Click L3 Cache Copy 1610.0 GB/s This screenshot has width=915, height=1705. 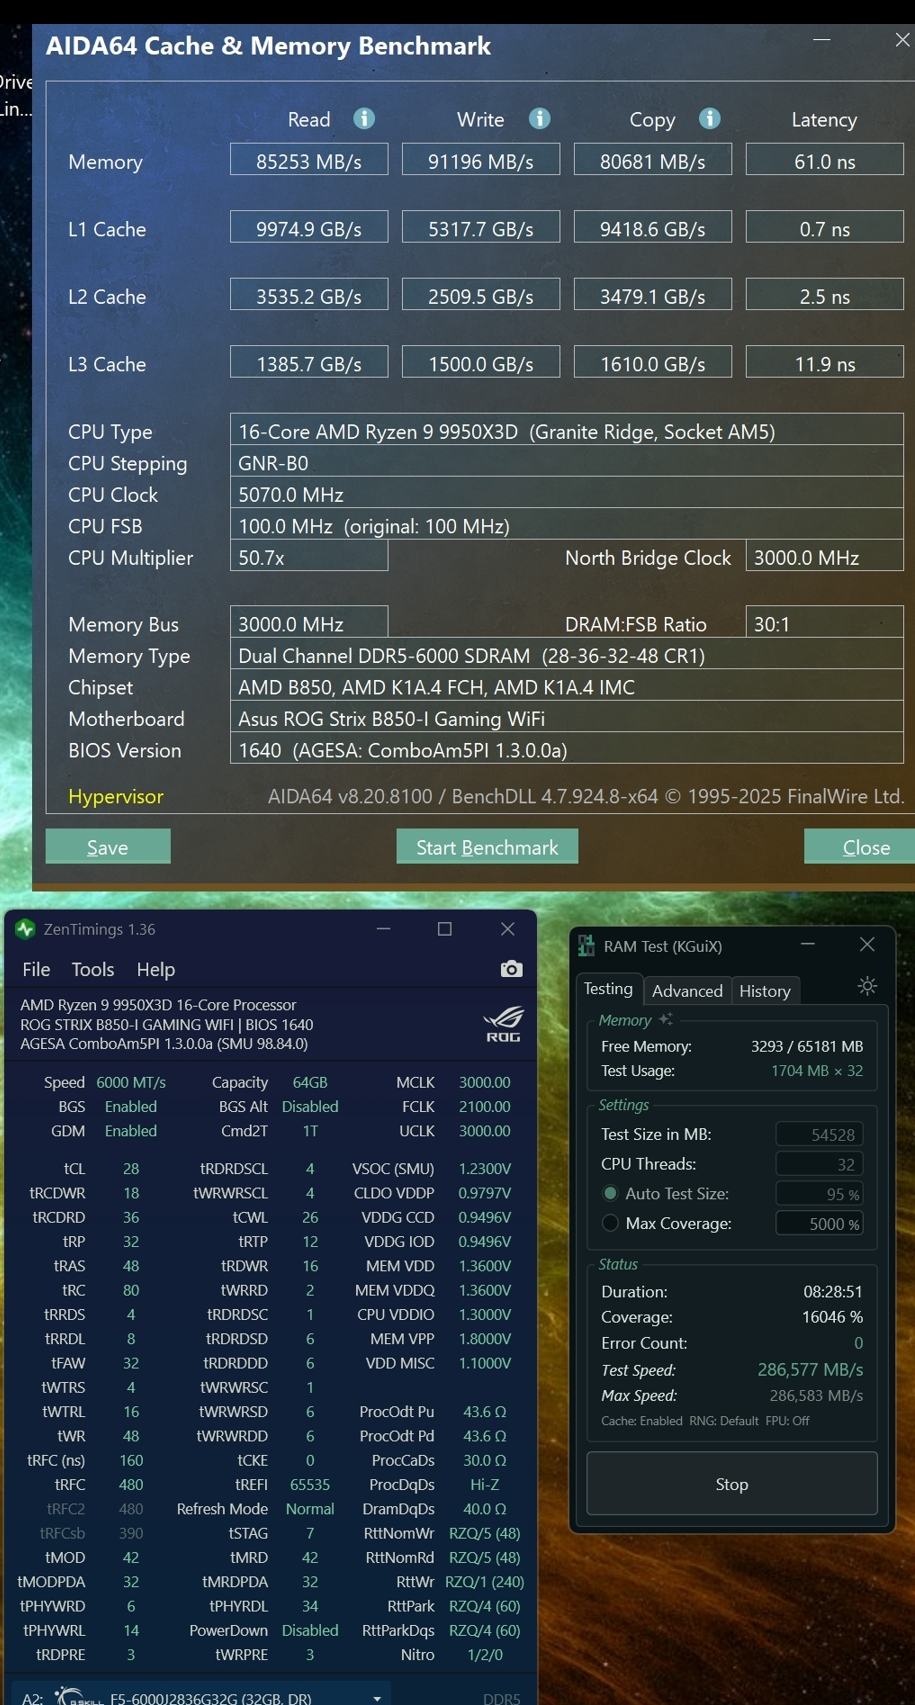[653, 363]
